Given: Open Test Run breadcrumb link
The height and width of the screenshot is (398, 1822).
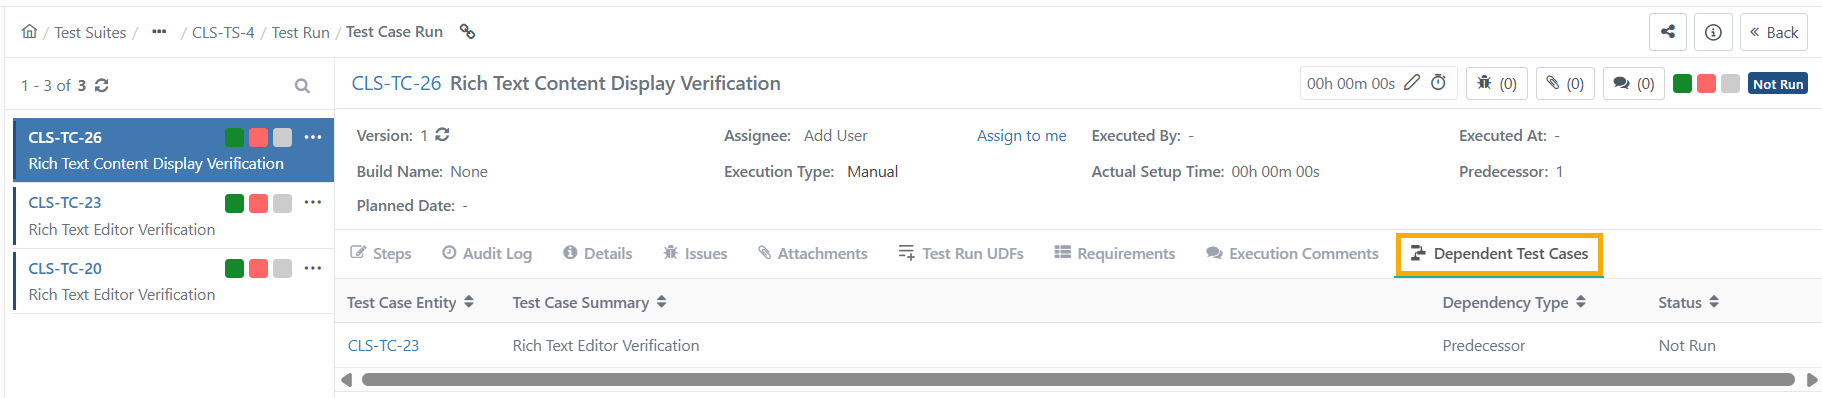Looking at the screenshot, I should coord(301,32).
